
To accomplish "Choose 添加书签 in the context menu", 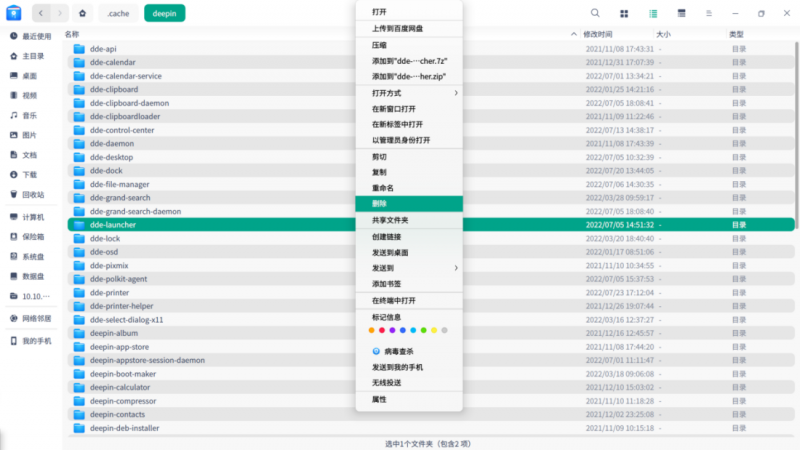I will (409, 284).
